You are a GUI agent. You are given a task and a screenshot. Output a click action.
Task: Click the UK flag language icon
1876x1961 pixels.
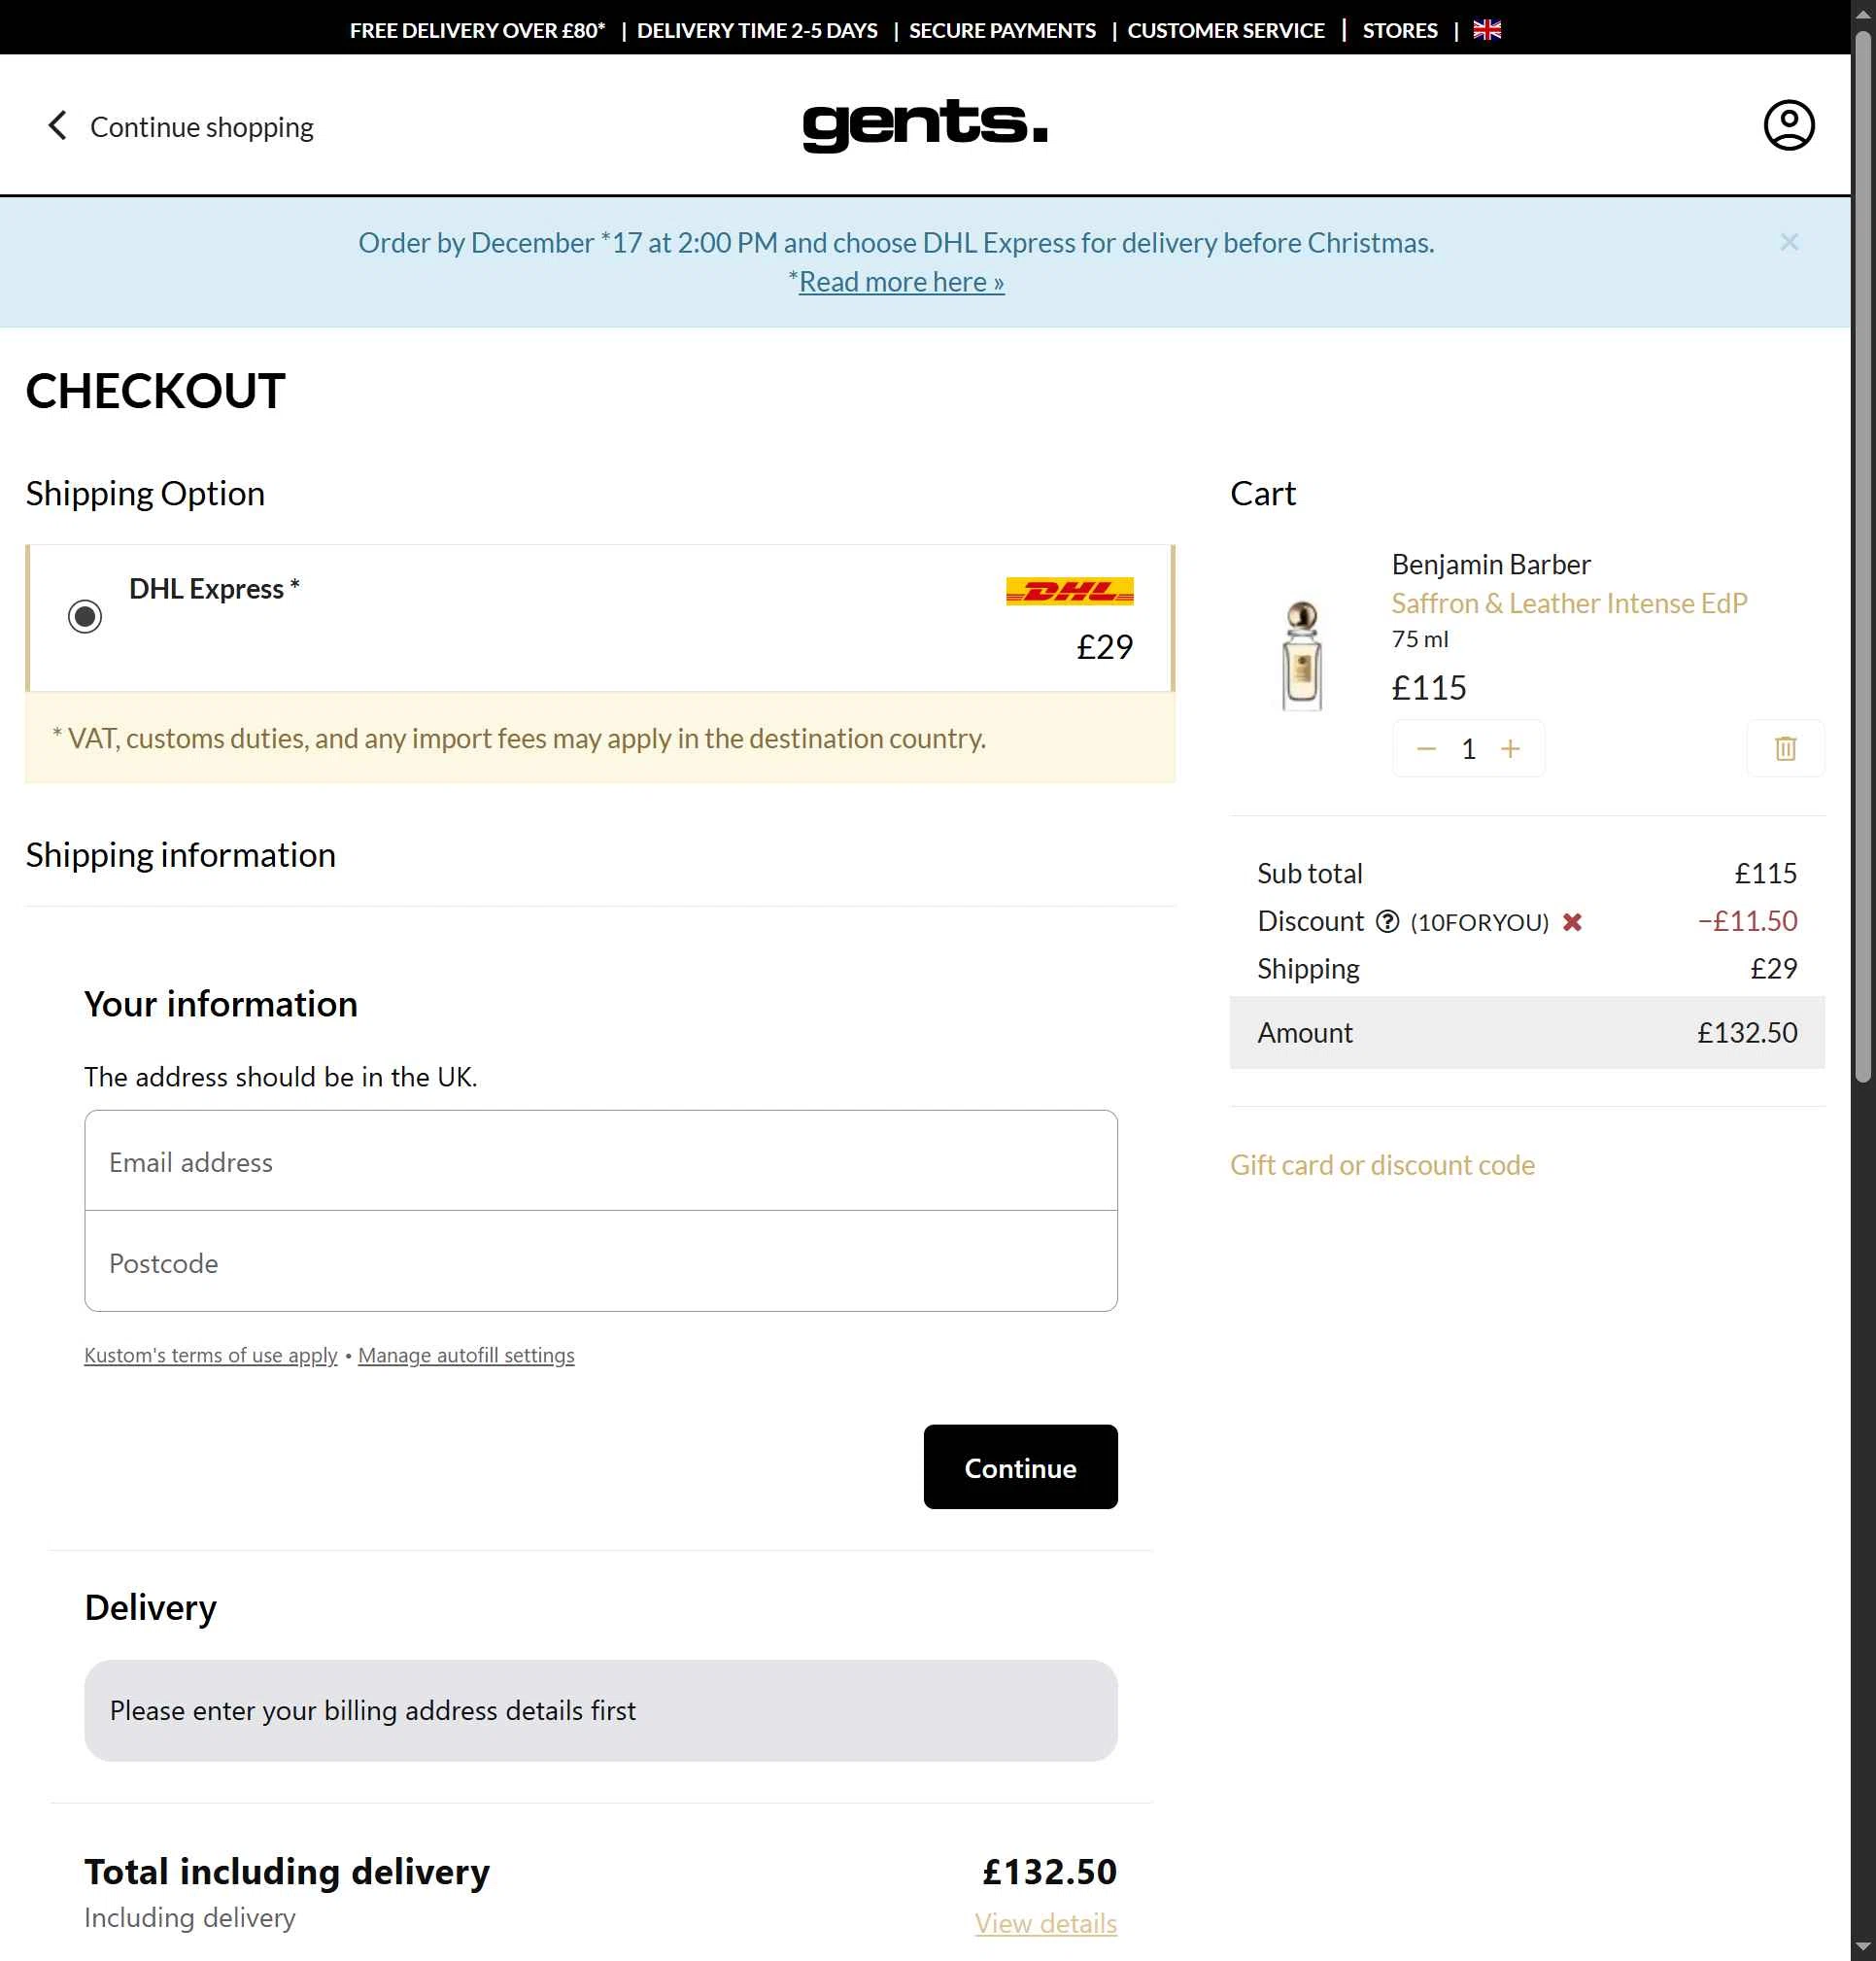1486,30
